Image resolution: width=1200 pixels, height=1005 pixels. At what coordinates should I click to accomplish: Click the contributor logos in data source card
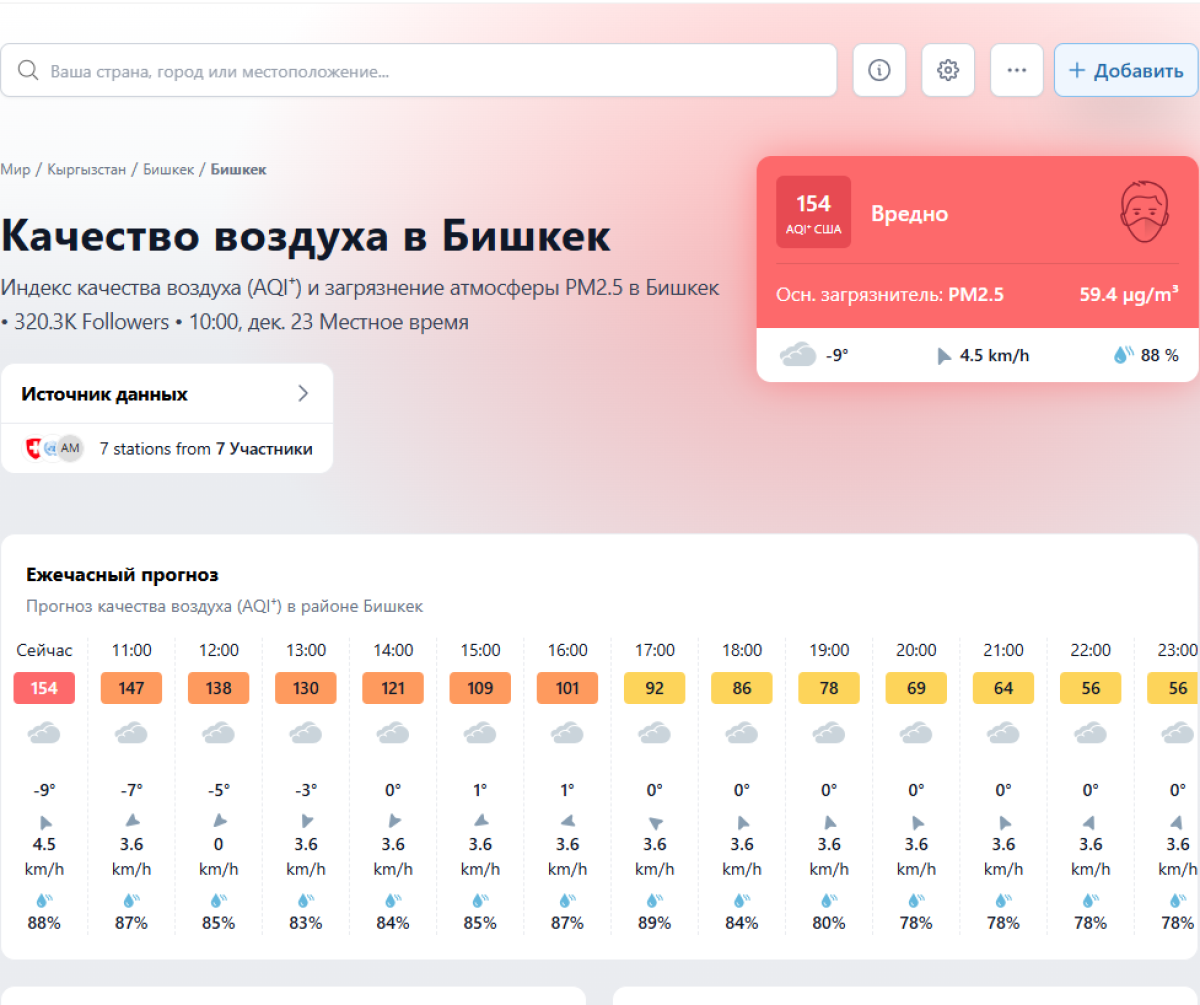(54, 449)
